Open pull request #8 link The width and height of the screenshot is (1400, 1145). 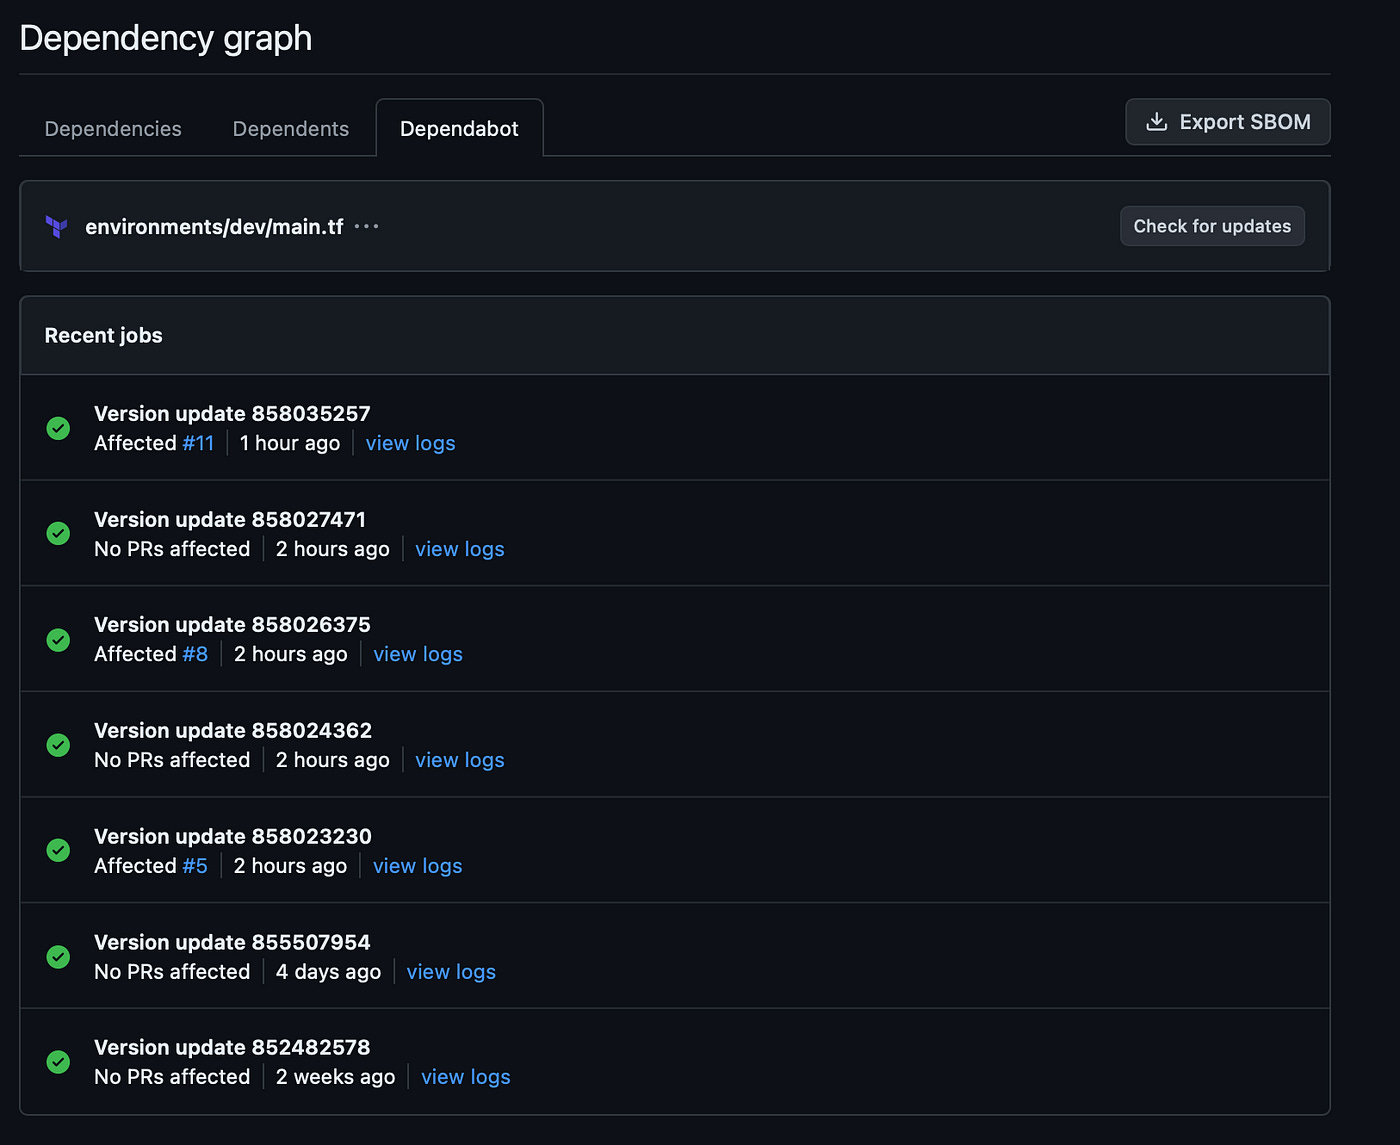(195, 654)
